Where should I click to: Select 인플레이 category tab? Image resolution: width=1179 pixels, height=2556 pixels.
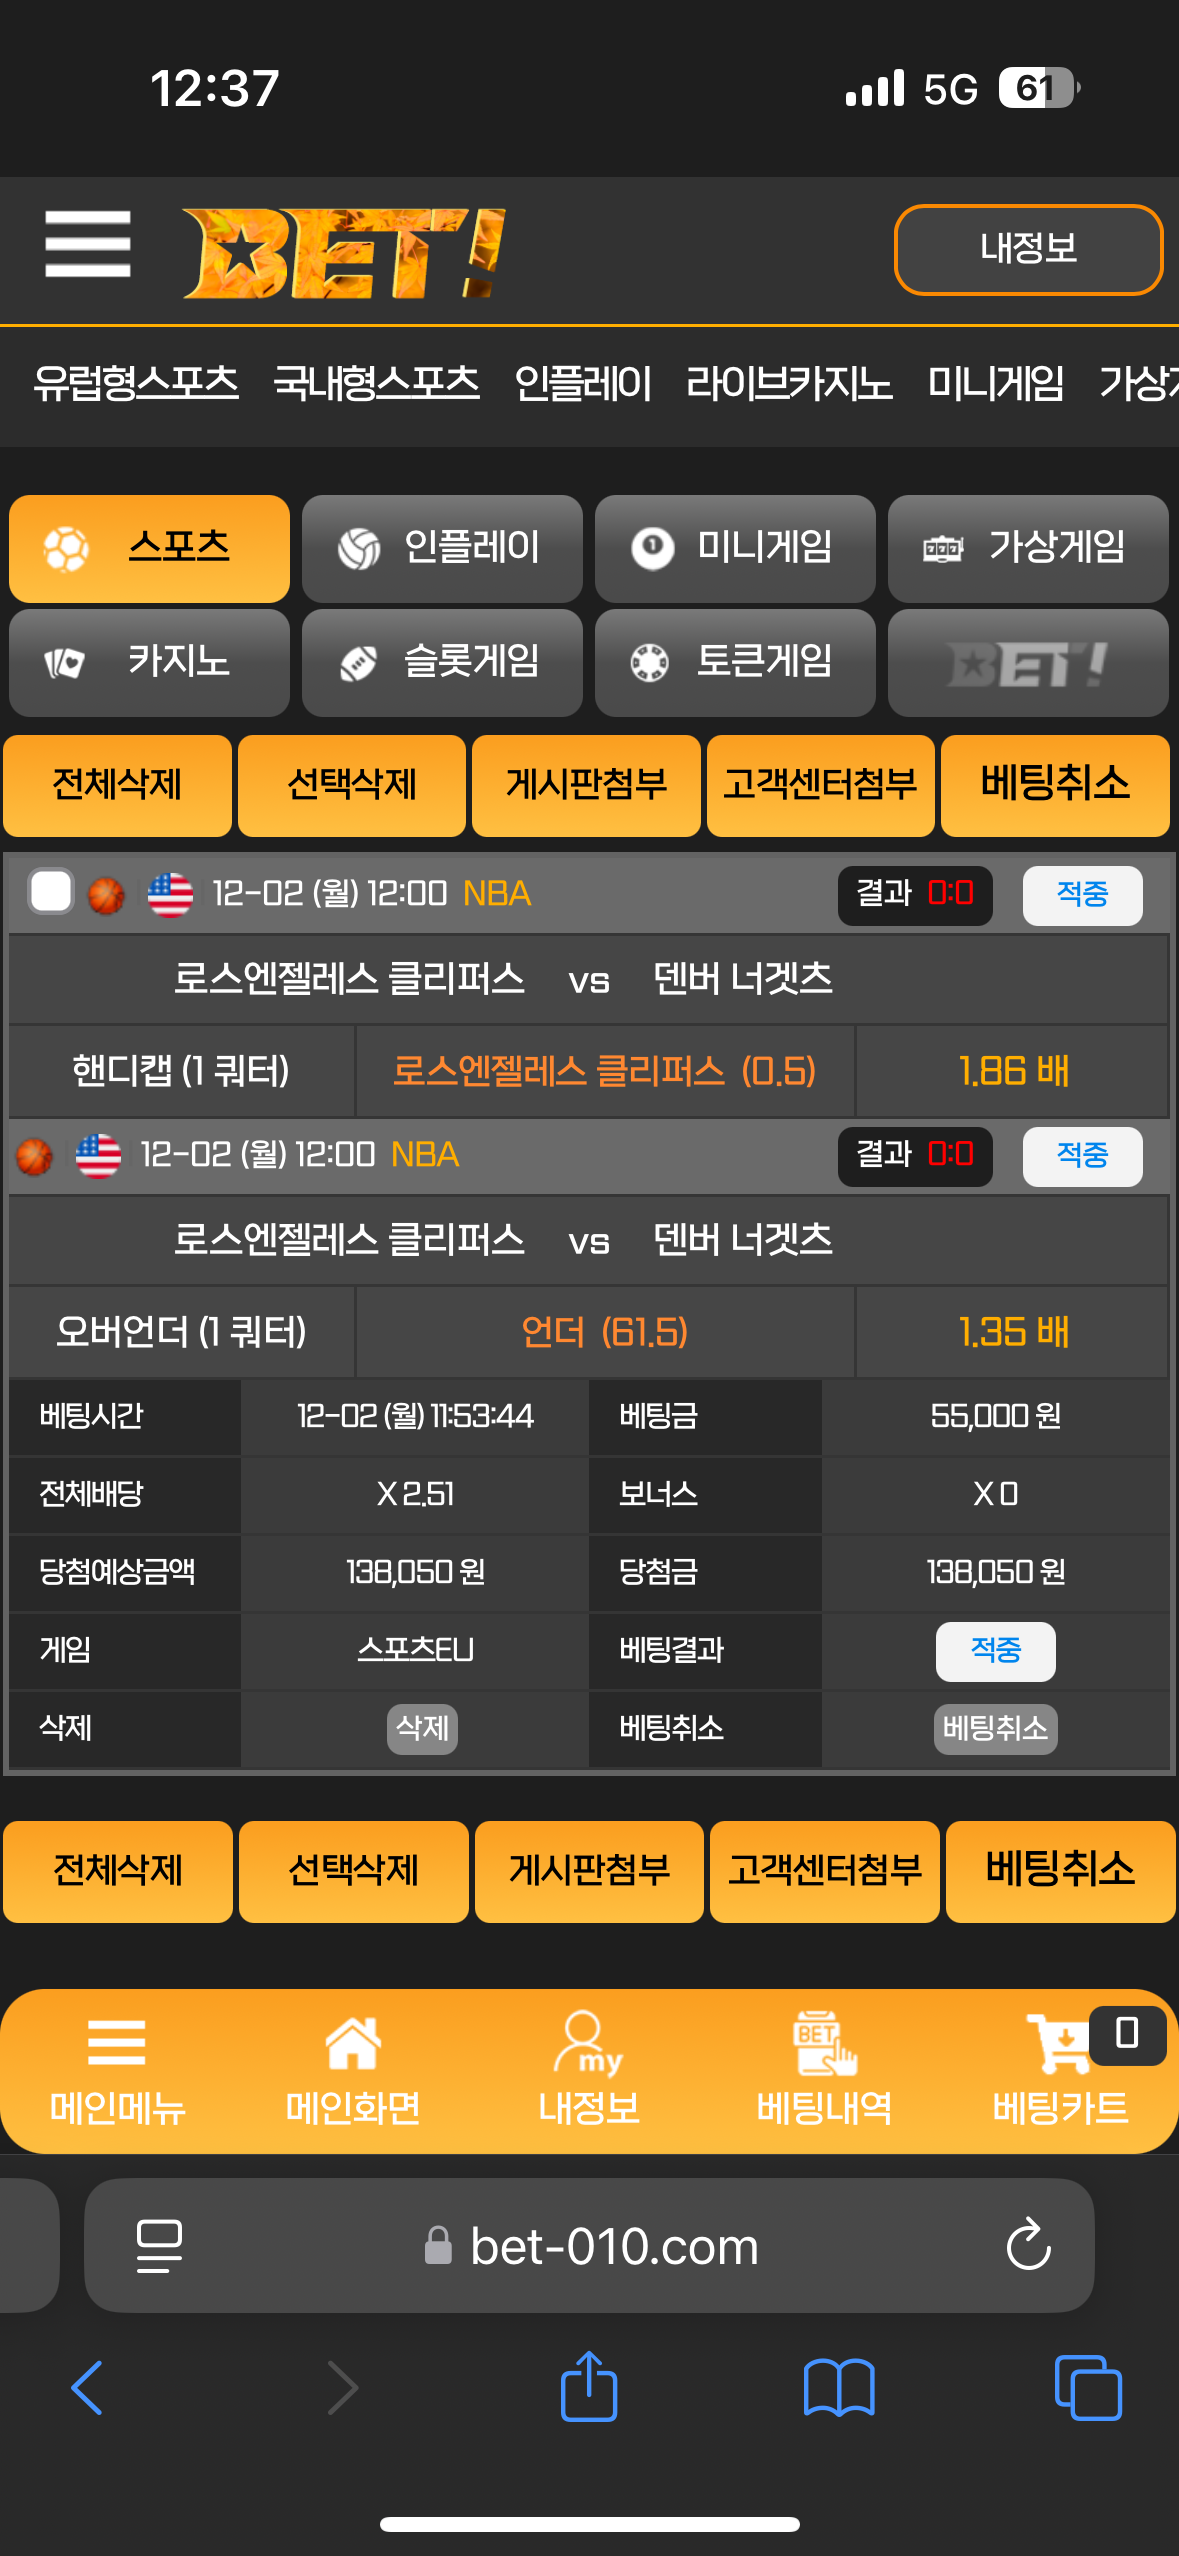[442, 548]
